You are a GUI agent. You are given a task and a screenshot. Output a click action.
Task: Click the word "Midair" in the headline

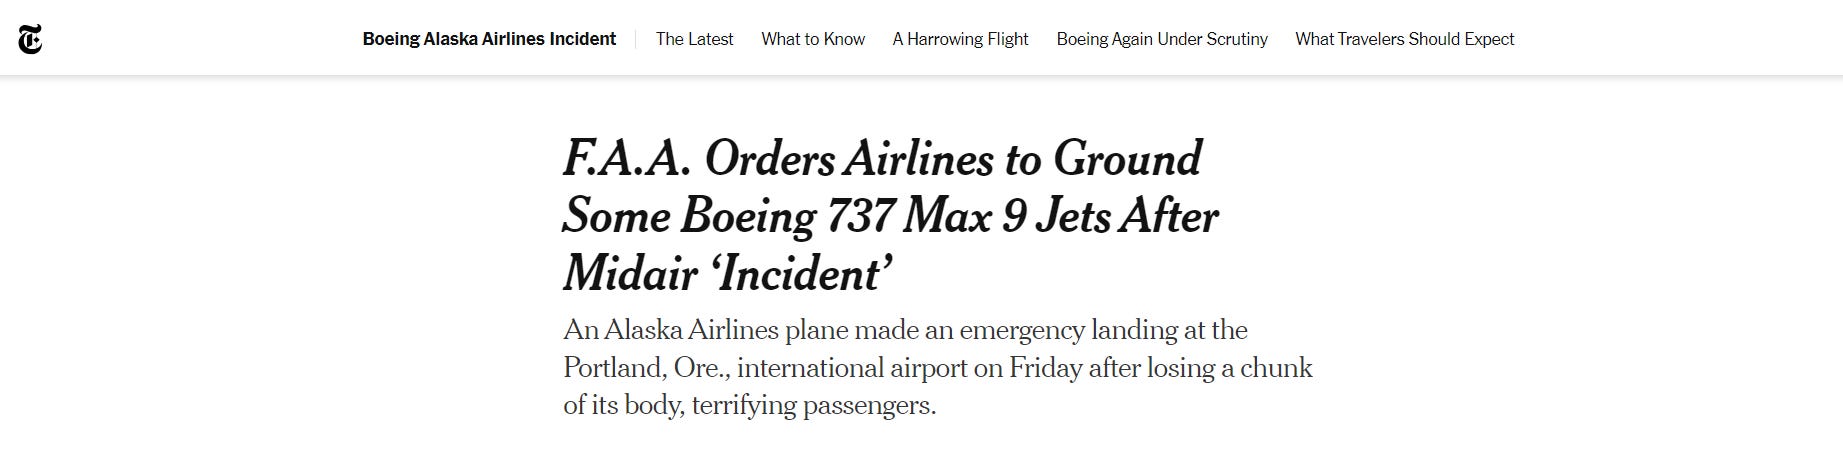(x=630, y=274)
